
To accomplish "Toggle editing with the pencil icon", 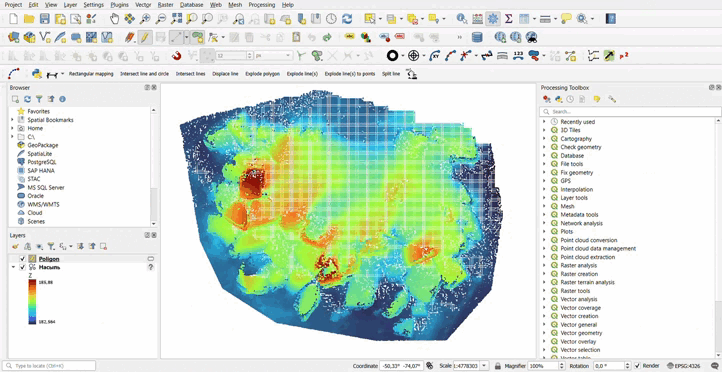I will pos(146,37).
